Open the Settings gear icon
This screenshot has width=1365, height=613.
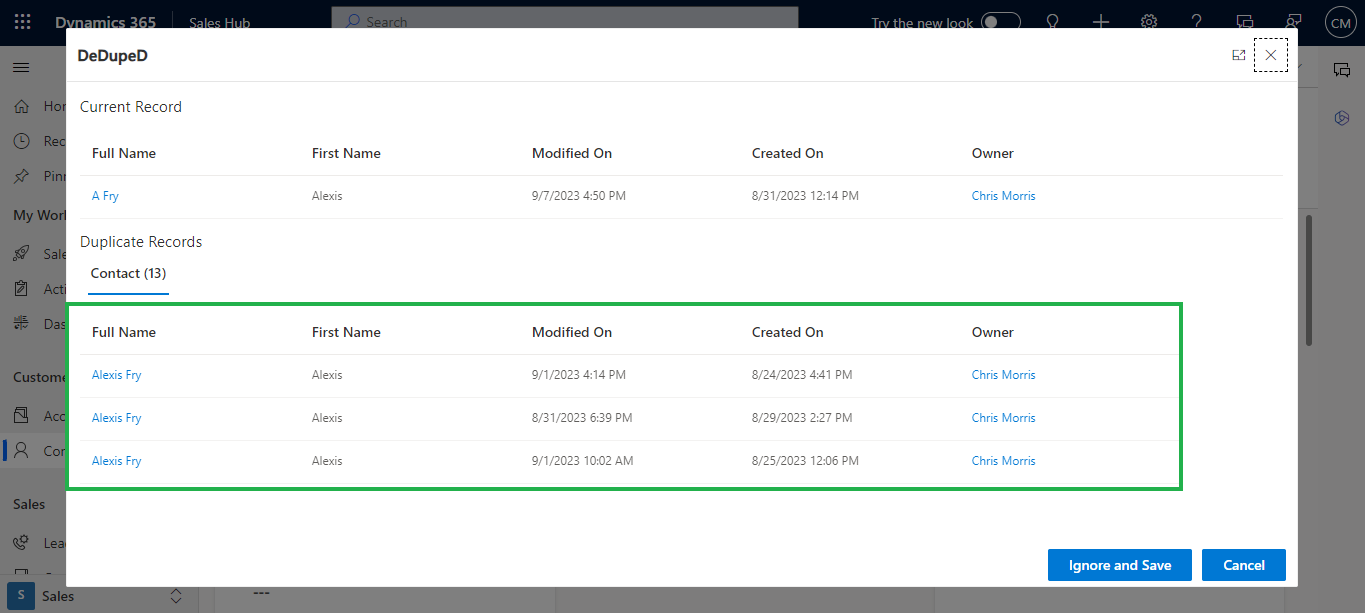tap(1149, 22)
